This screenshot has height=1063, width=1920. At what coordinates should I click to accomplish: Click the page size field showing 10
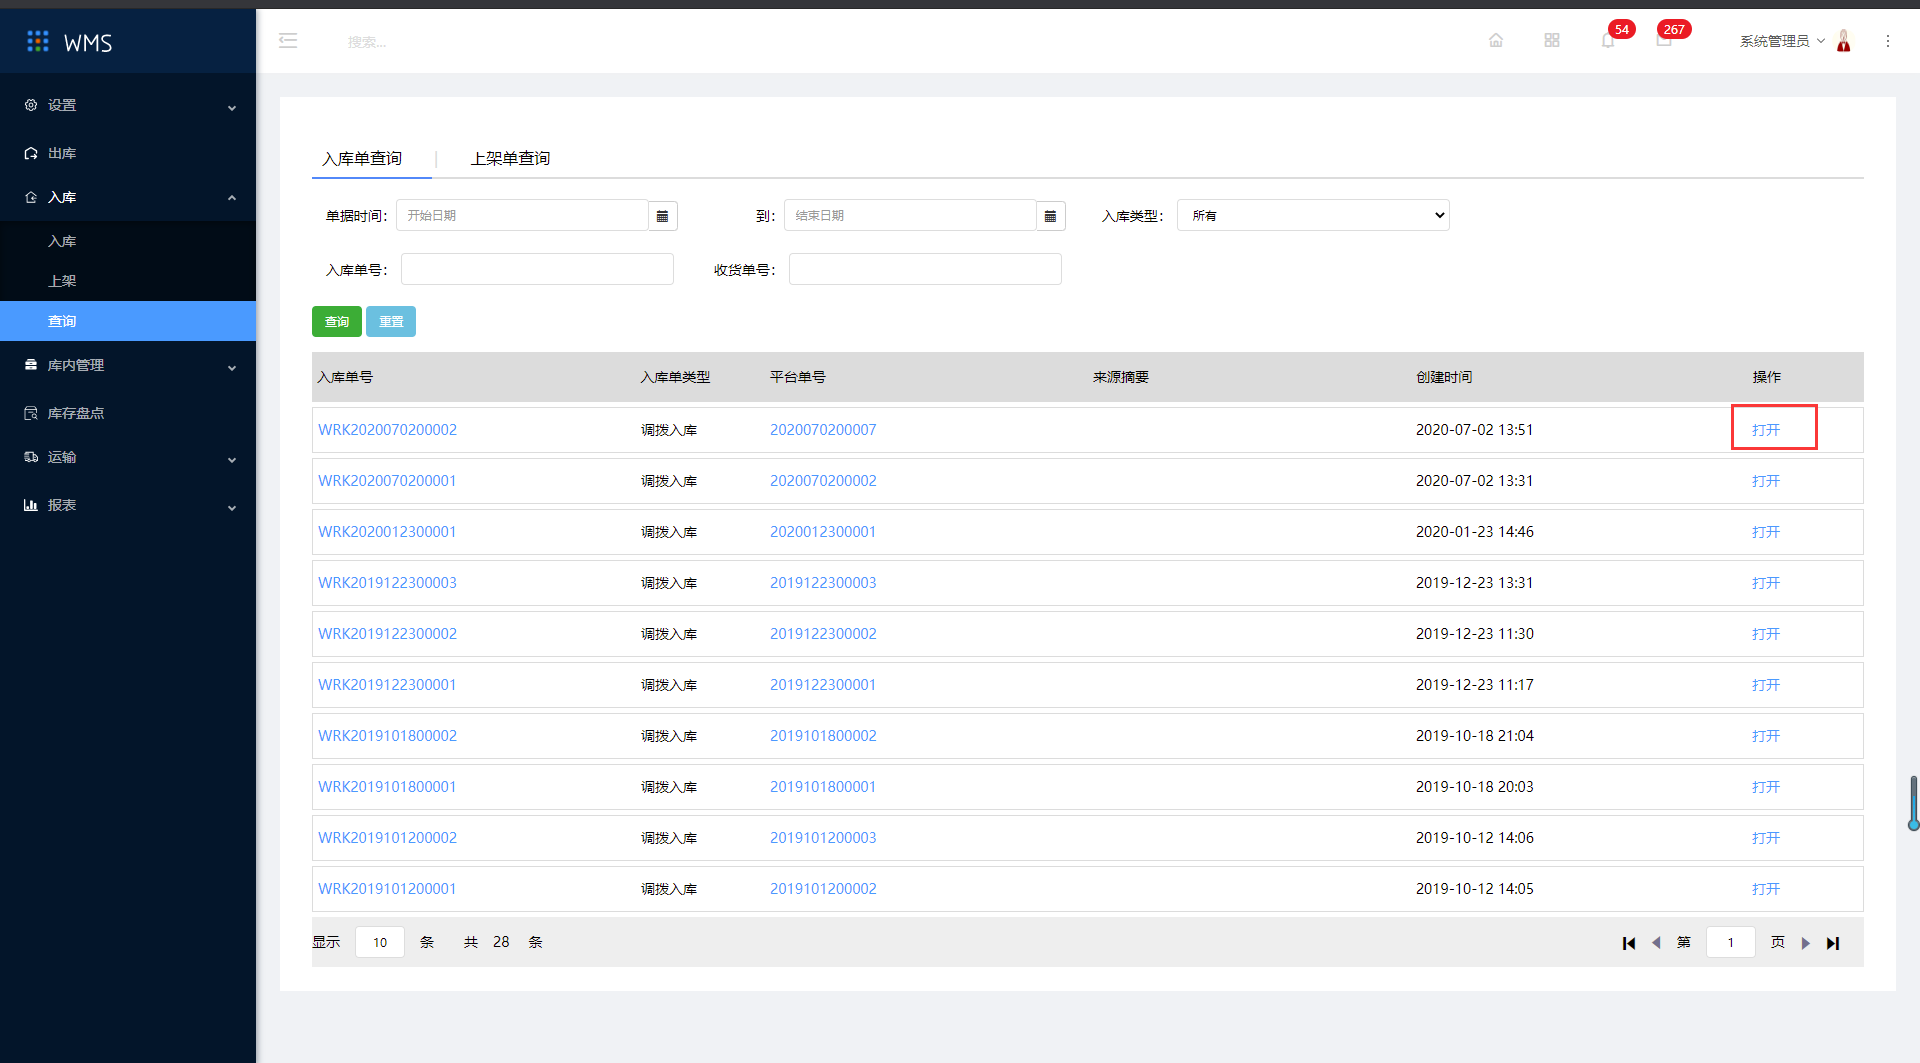[x=380, y=942]
